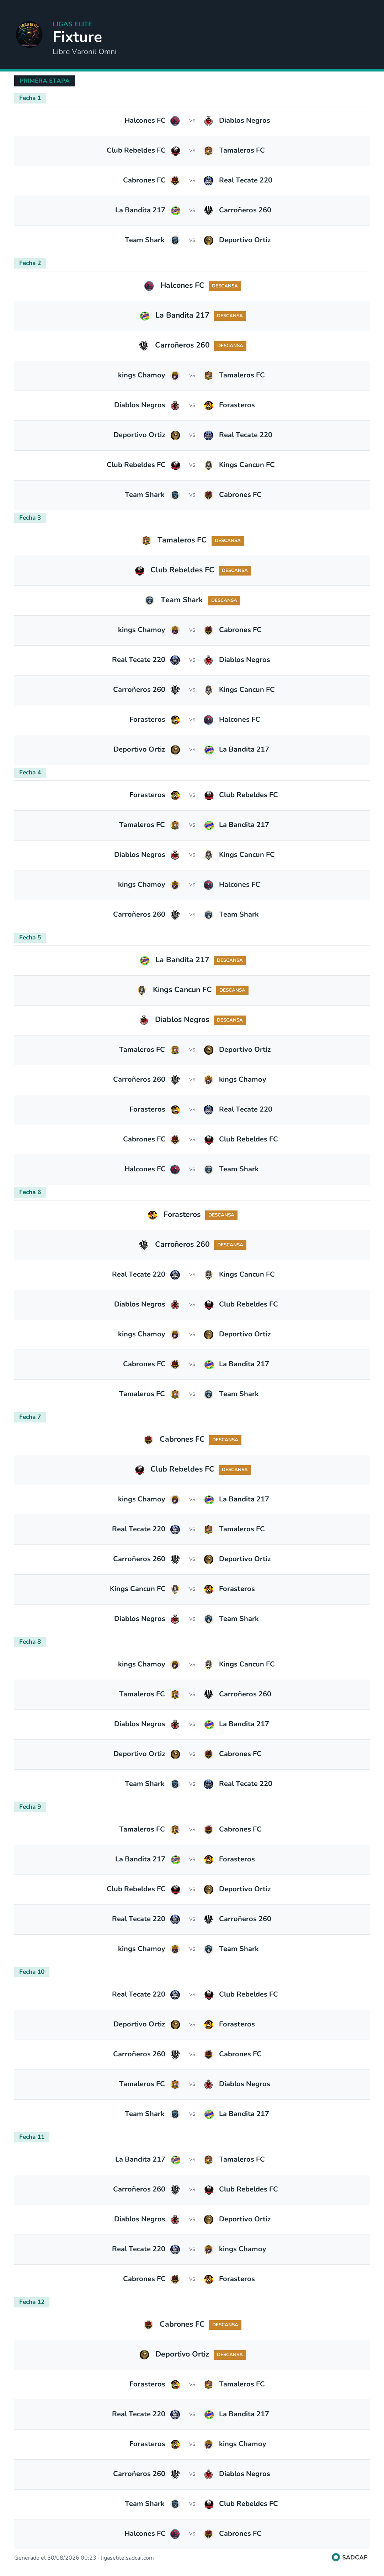Click Deportivo Ortiz crest resting in Fecha 12

click(144, 2354)
